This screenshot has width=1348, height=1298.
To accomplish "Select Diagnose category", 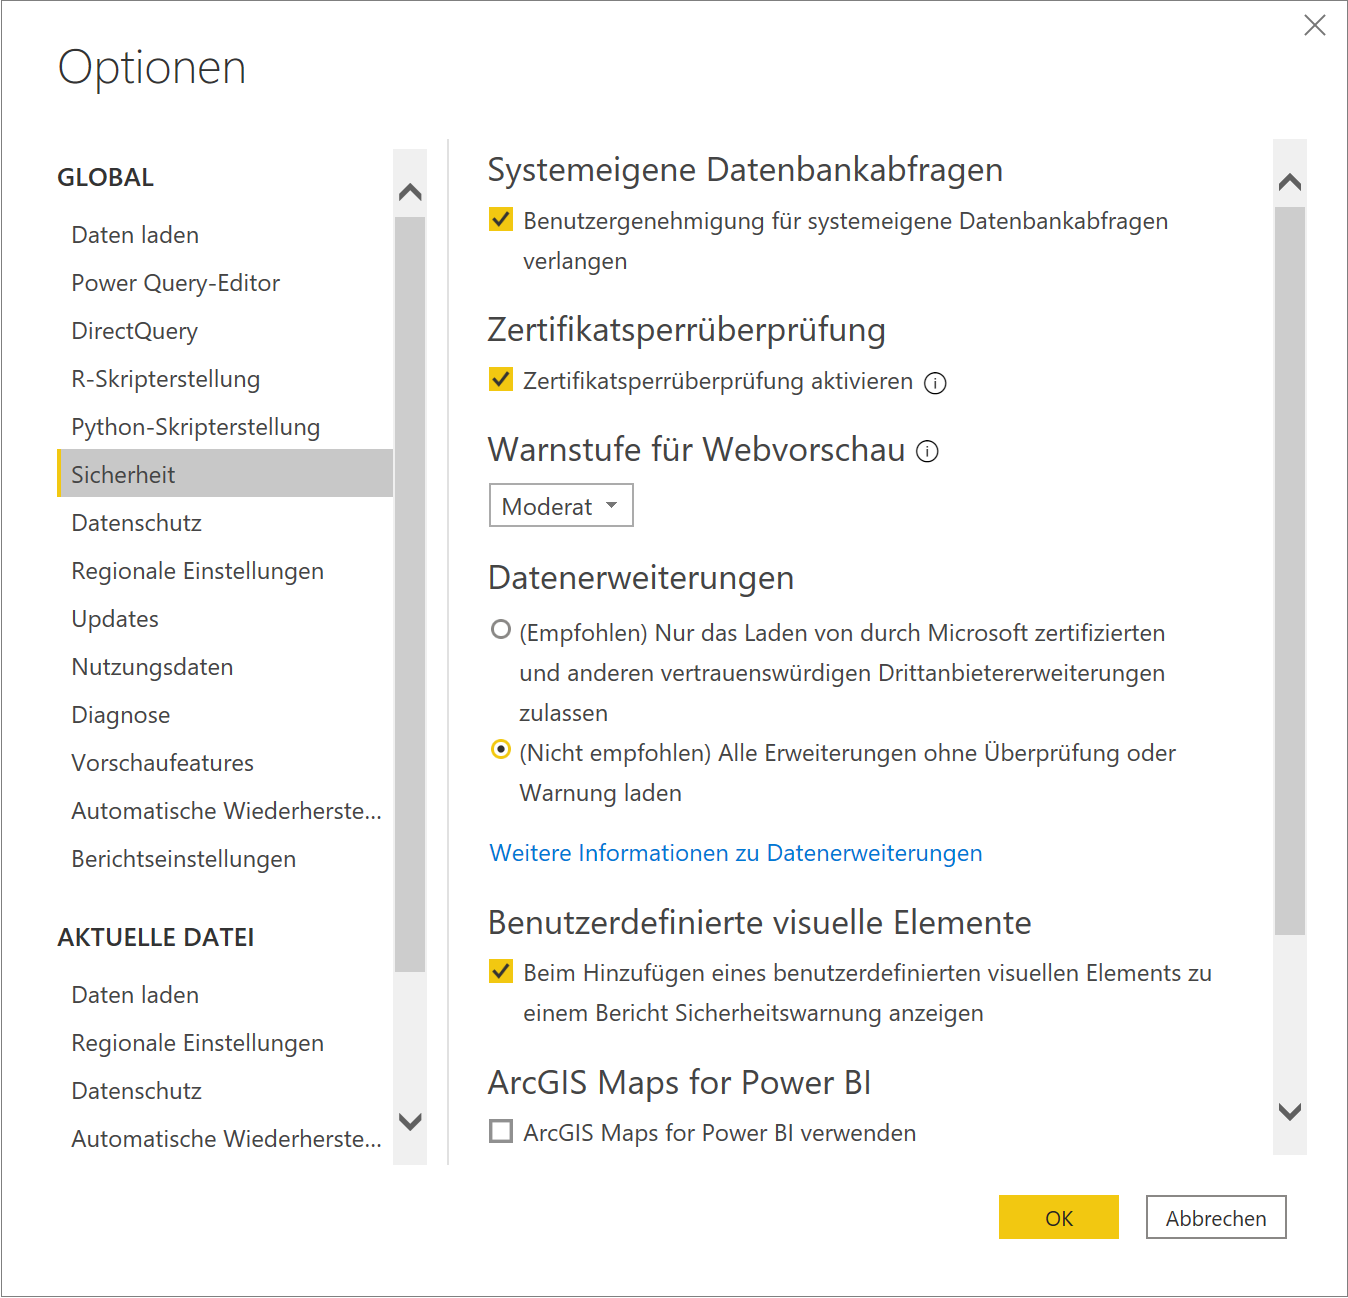I will (225, 715).
